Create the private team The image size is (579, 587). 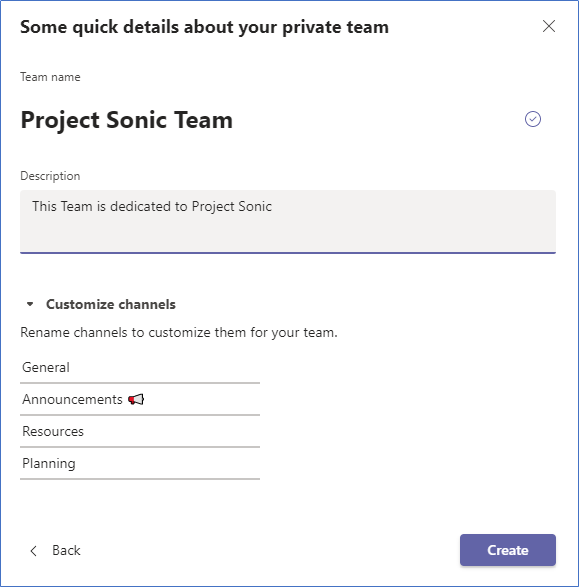[508, 550]
